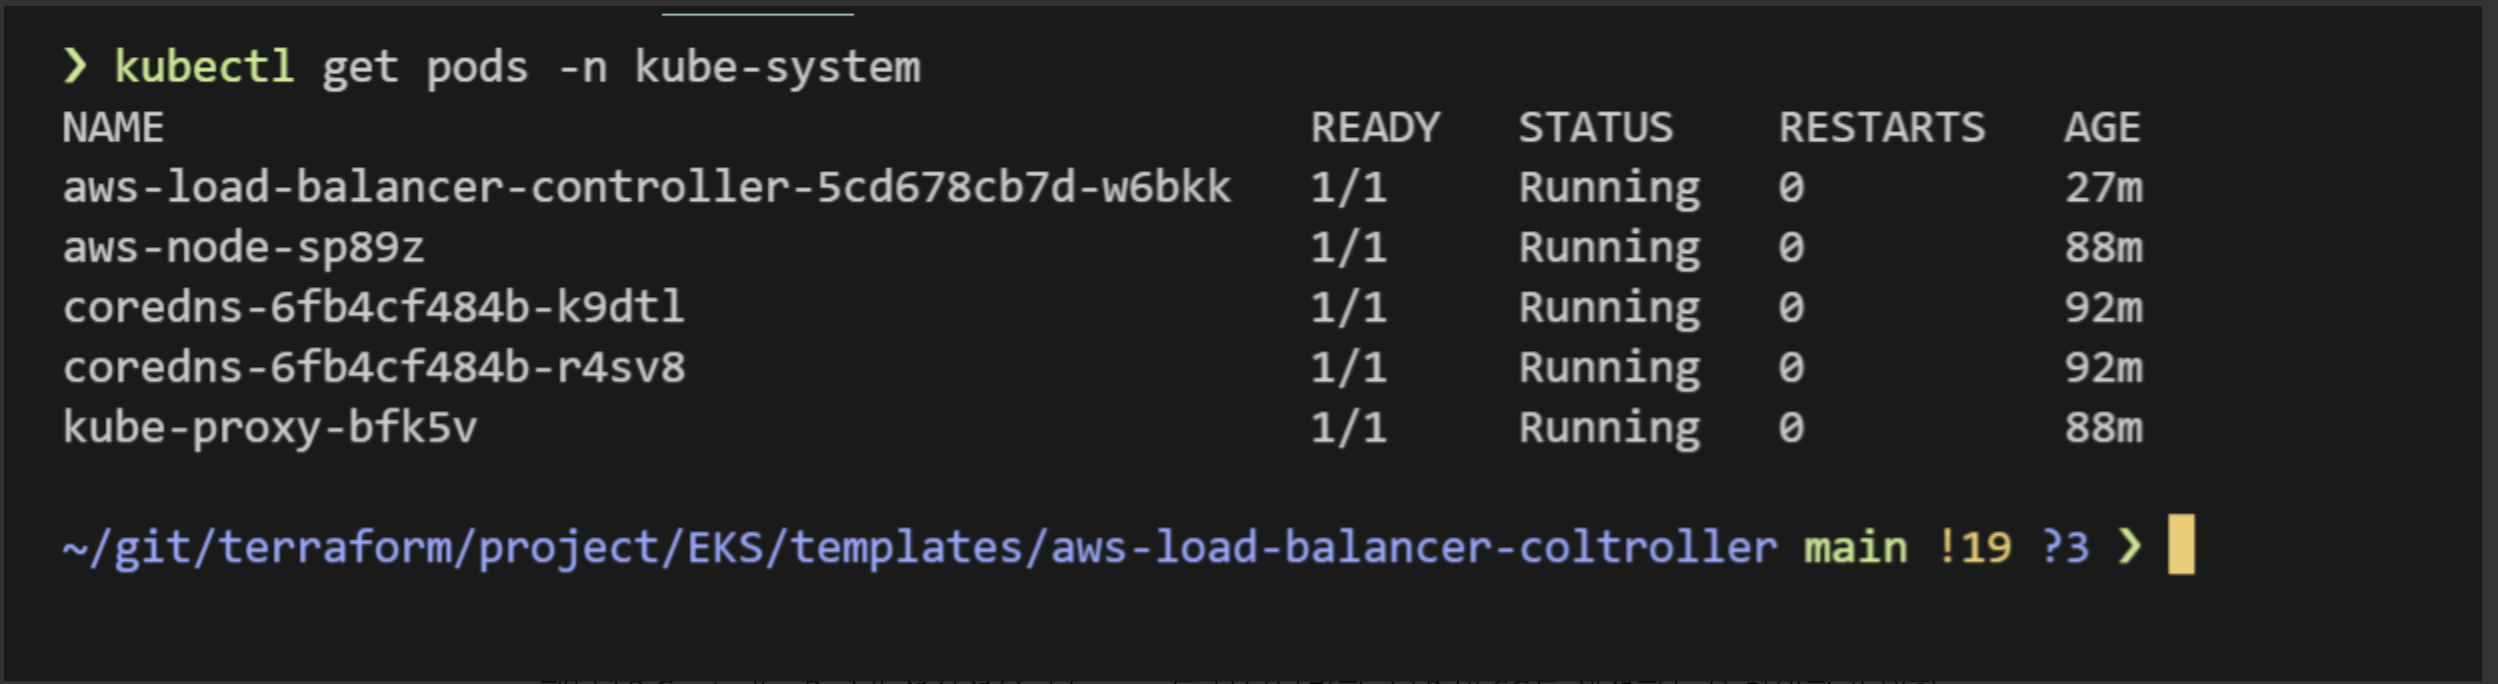Click the AGE column header
The height and width of the screenshot is (684, 2498).
[x=2103, y=128]
